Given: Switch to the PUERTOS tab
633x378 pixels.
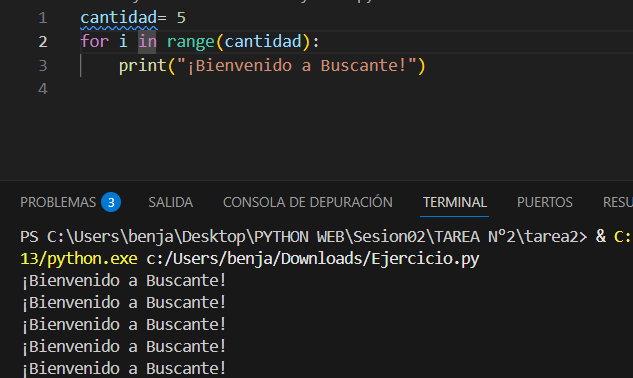Looking at the screenshot, I should pos(545,202).
